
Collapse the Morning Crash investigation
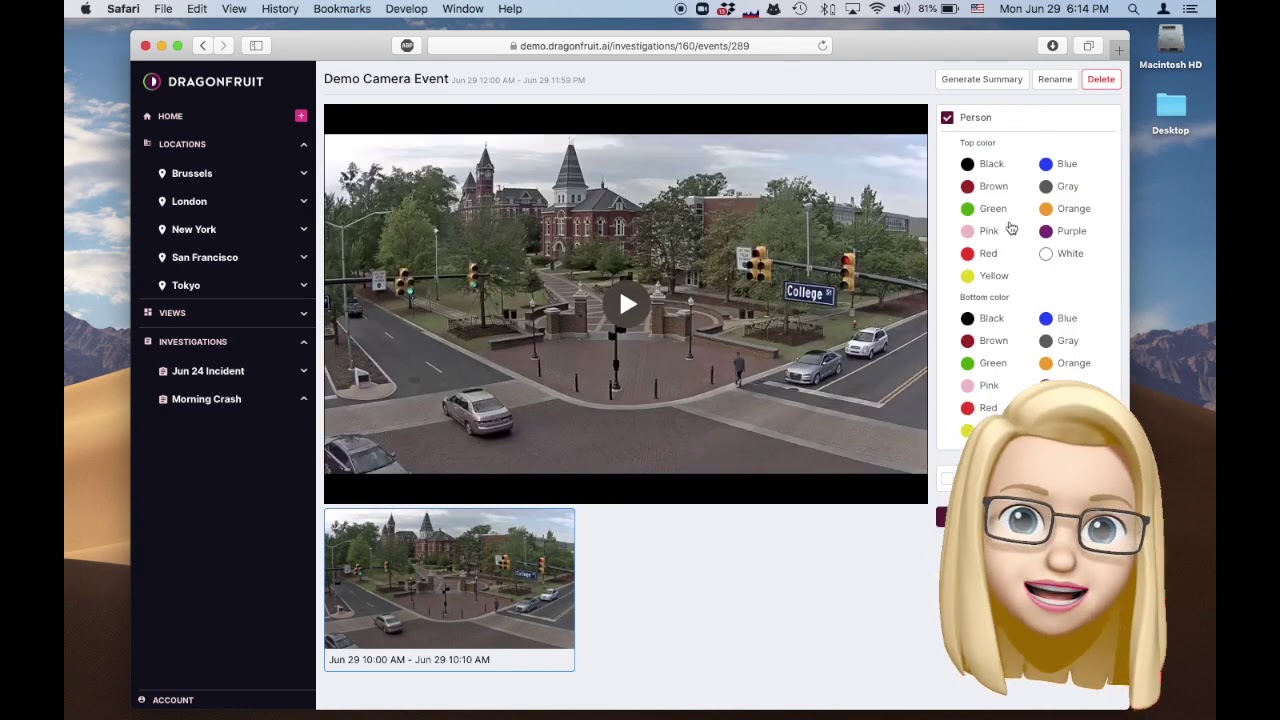303,399
